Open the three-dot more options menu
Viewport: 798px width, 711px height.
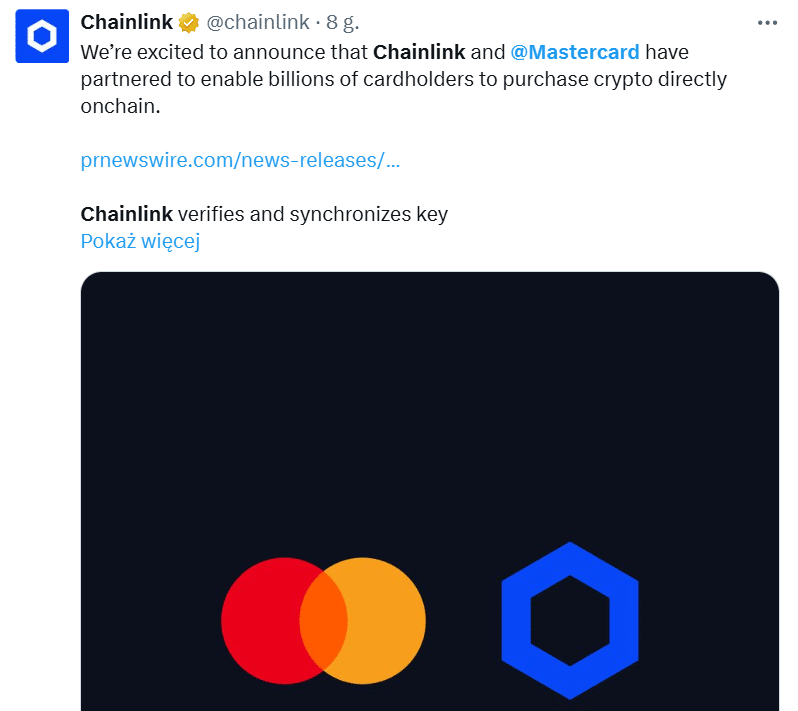tap(767, 22)
